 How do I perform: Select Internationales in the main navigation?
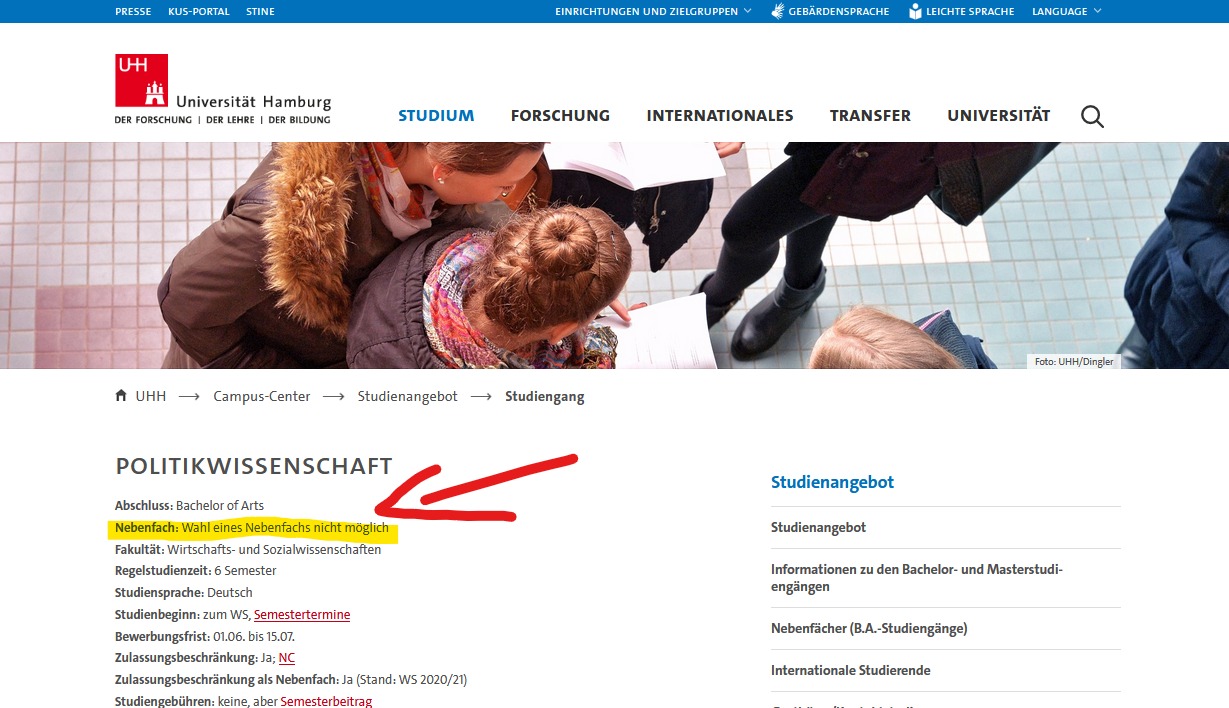pos(719,115)
